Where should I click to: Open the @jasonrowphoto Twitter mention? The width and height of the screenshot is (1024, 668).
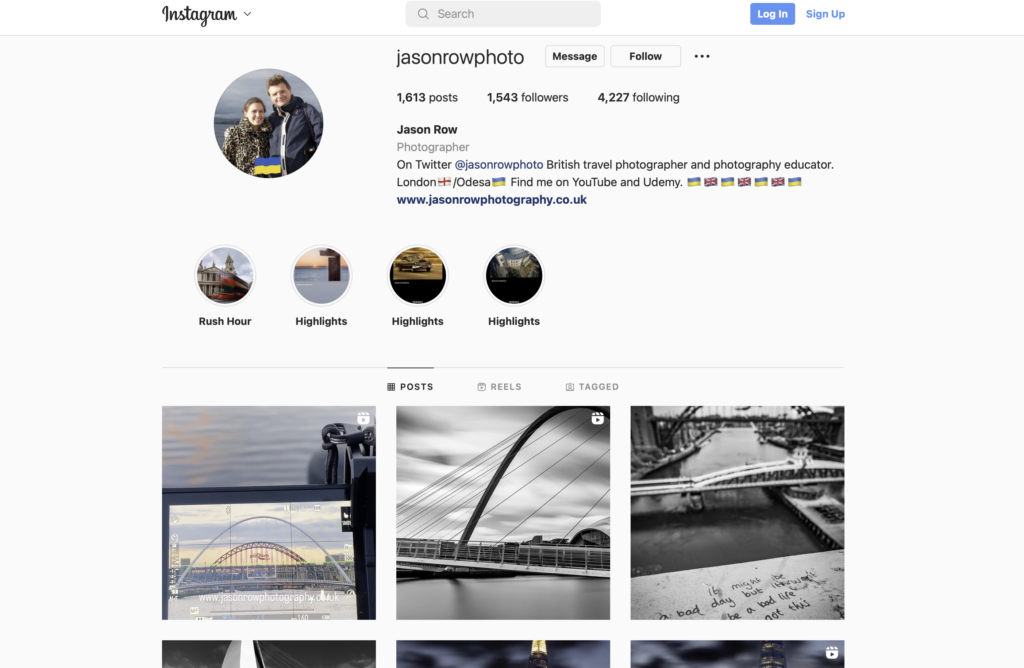pyautogui.click(x=499, y=165)
